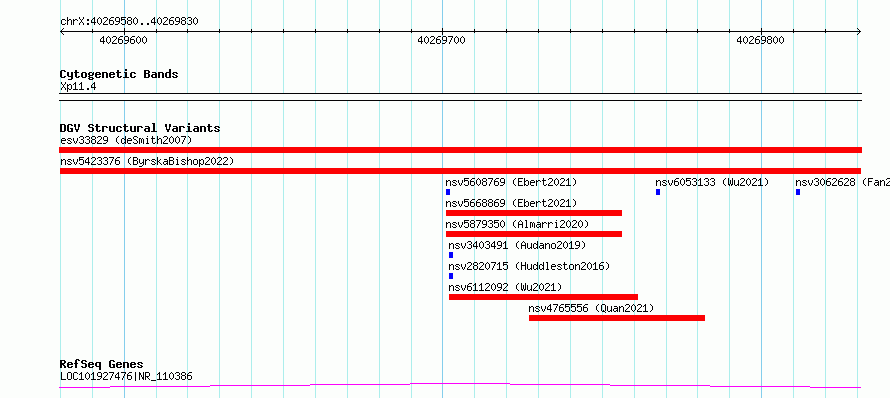Select the blue marker under nsv3403491
Screen dimensions: 890x398
click(451, 255)
